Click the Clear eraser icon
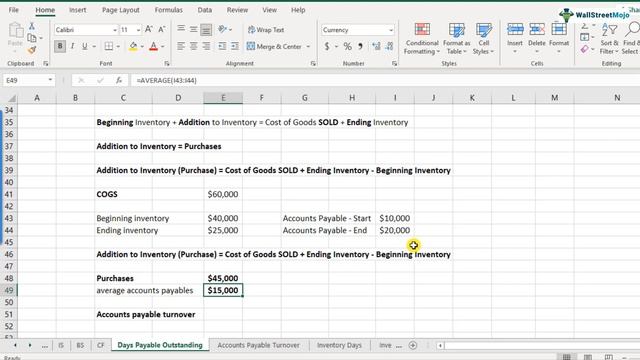This screenshot has width=640, height=360. (x=585, y=49)
